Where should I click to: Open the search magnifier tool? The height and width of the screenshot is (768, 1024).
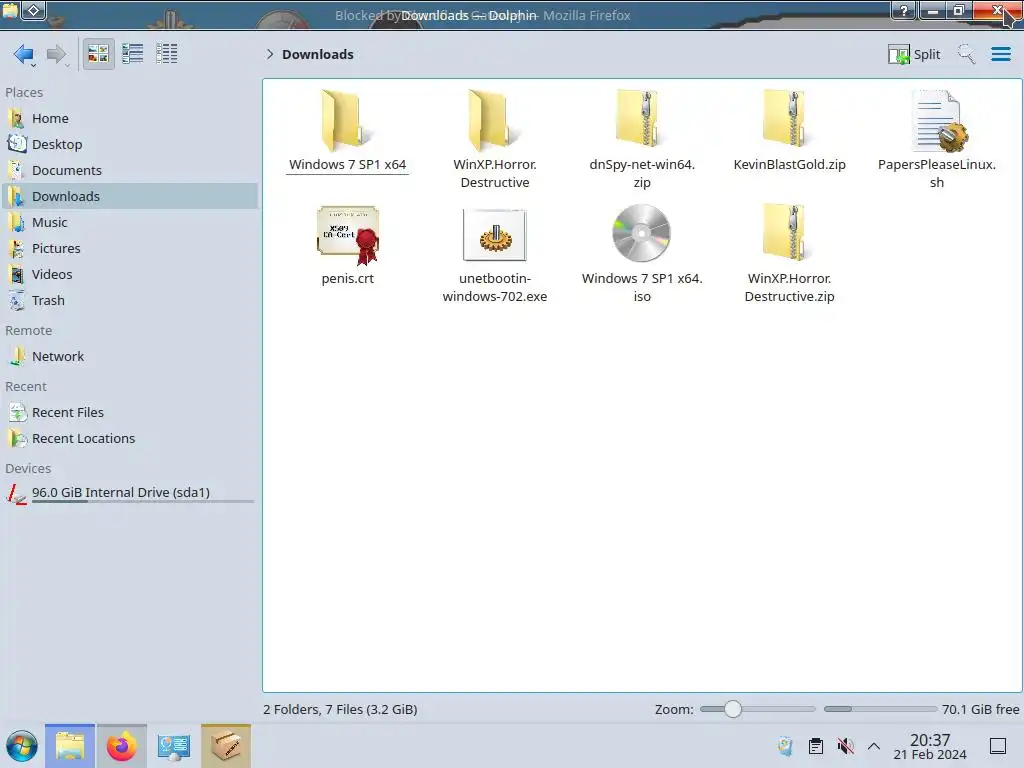(967, 54)
